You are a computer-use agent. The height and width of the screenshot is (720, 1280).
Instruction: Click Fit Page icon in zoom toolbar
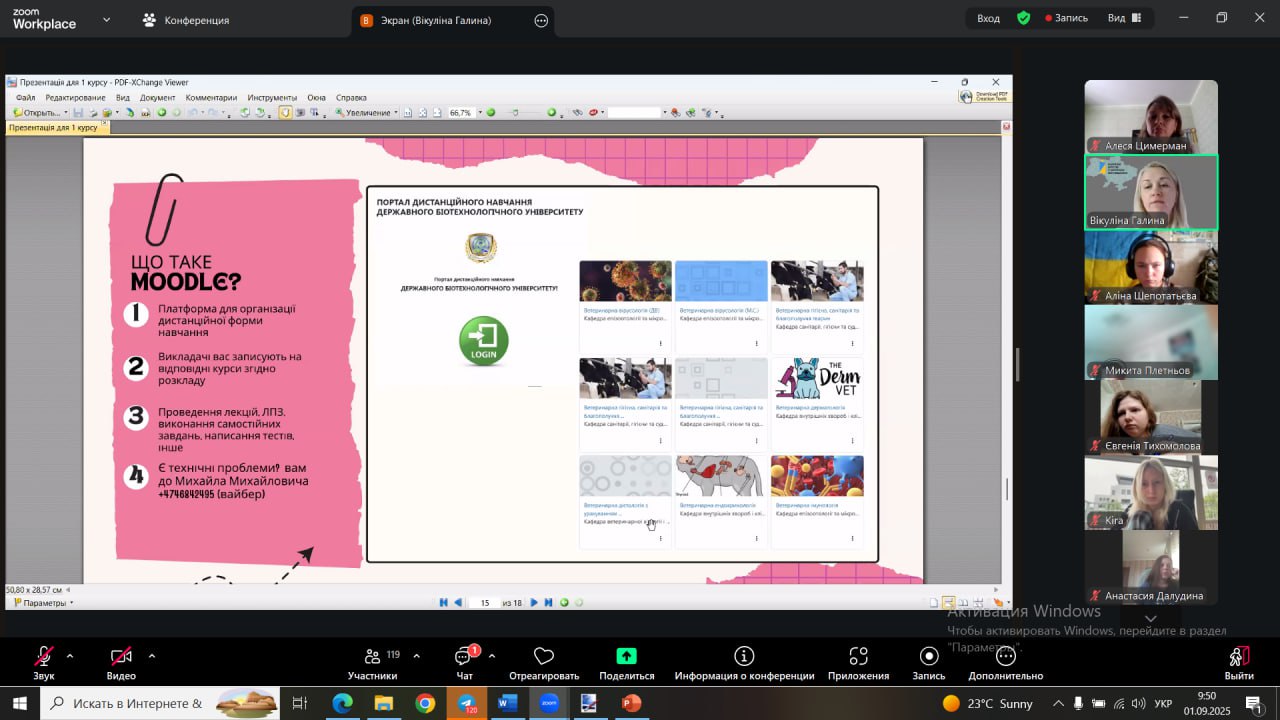[x=422, y=113]
